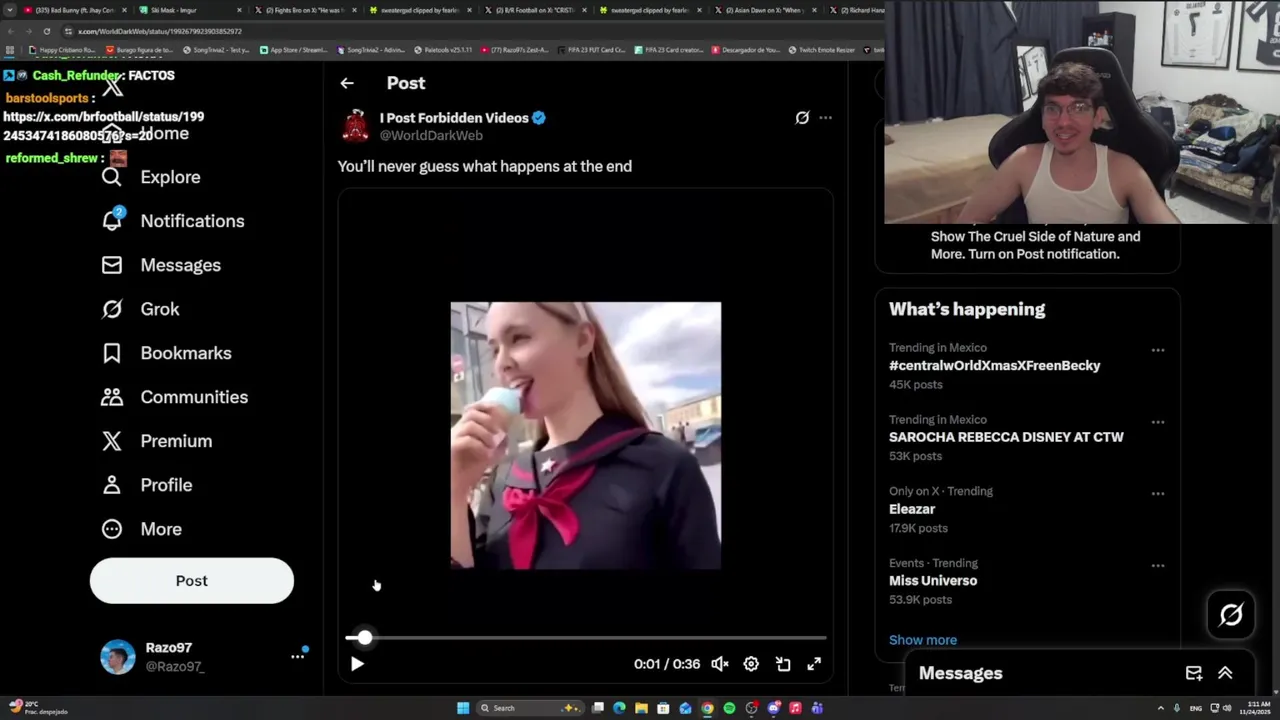
Task: Compose new message in Messages drawer
Action: tap(1194, 673)
